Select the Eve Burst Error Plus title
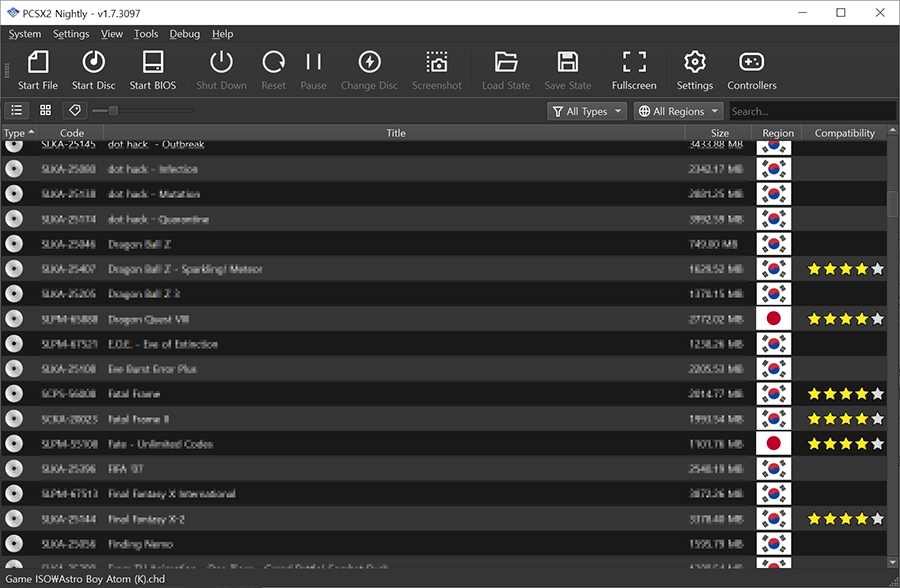 point(153,369)
